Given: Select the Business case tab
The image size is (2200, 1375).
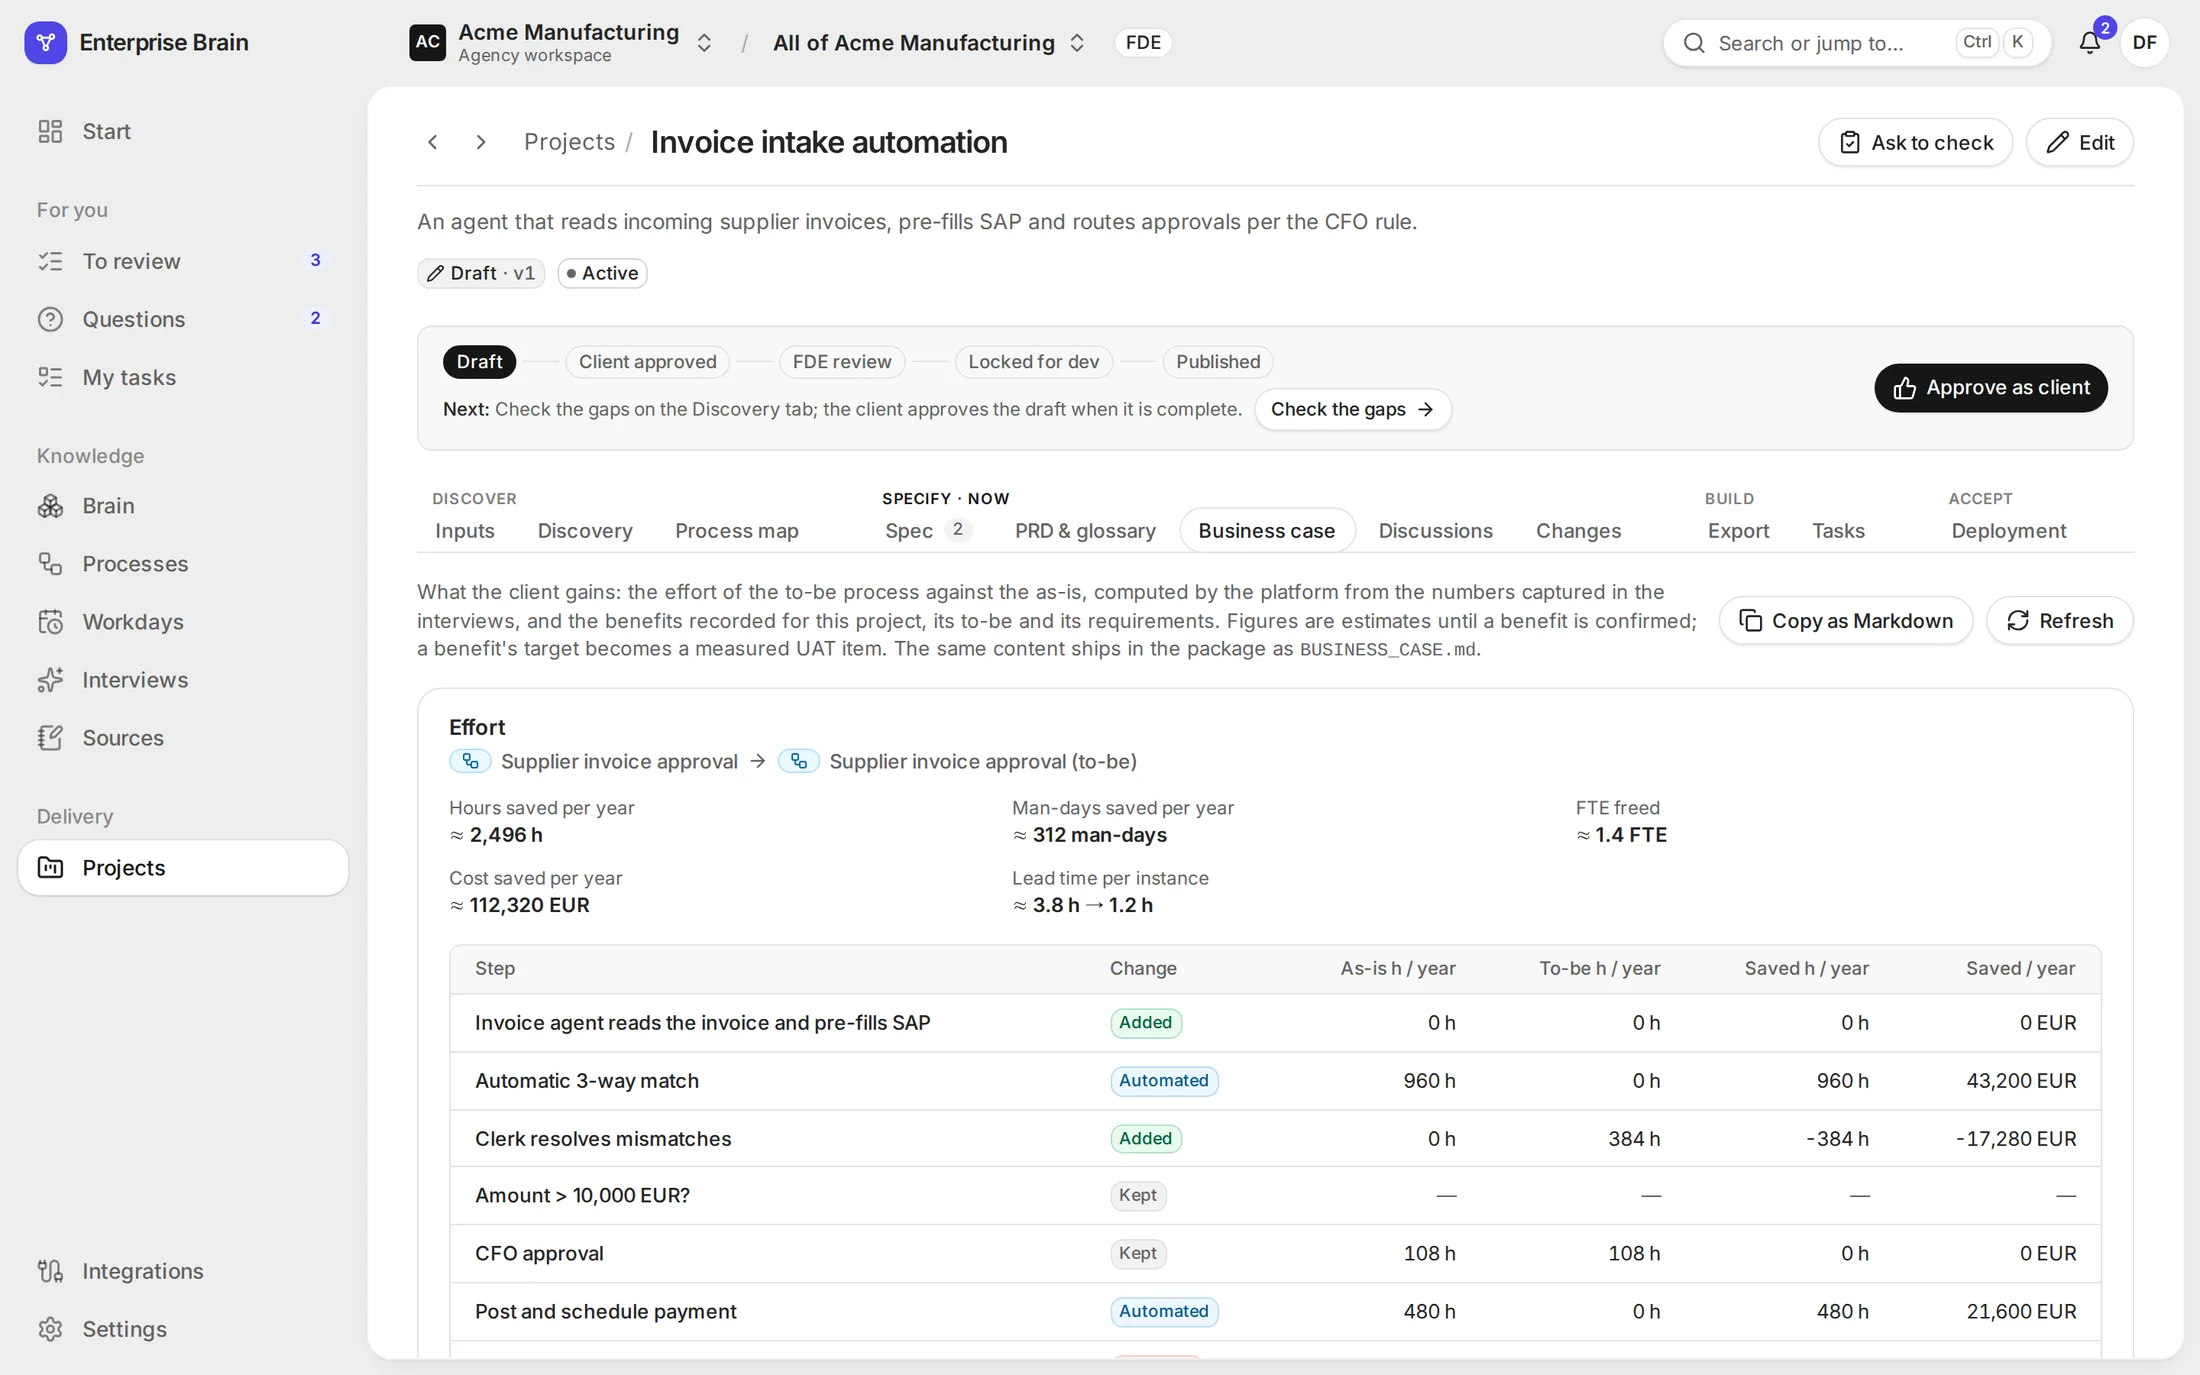Looking at the screenshot, I should (x=1267, y=531).
